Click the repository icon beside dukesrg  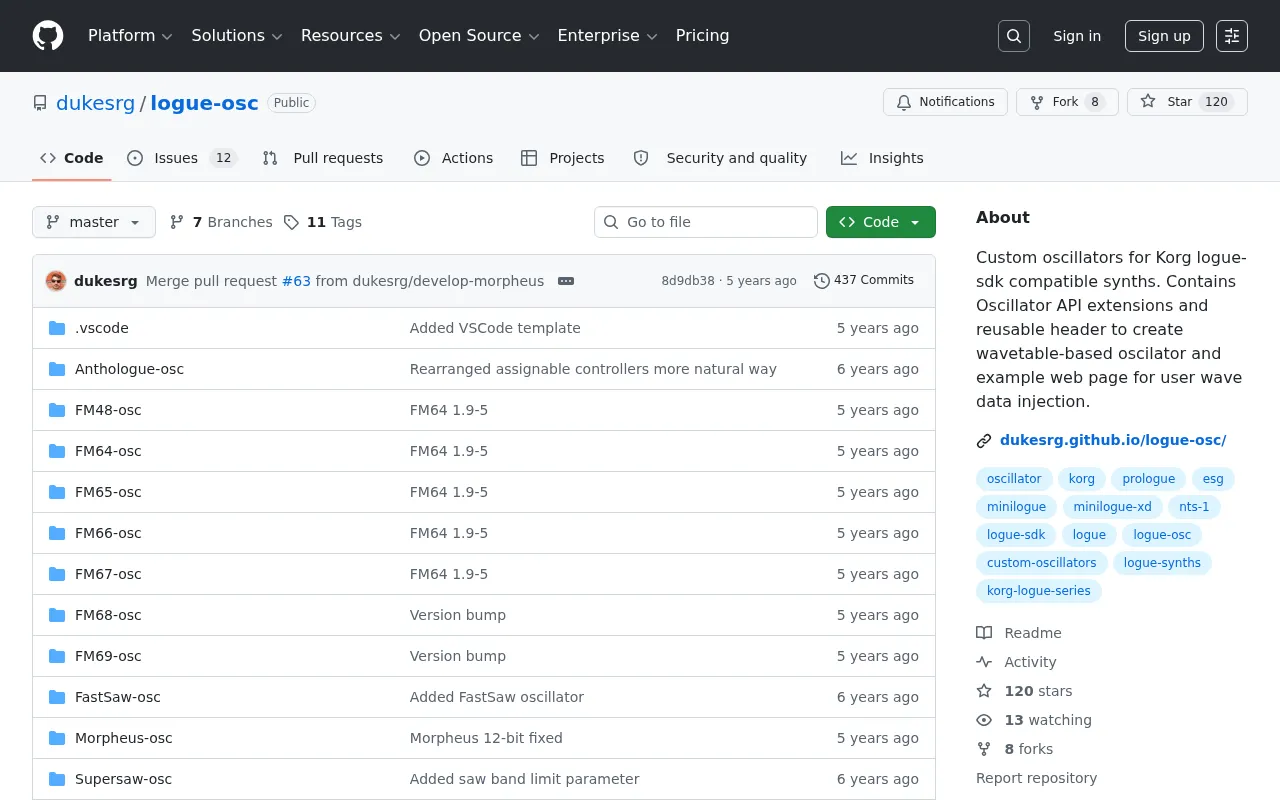pyautogui.click(x=40, y=103)
